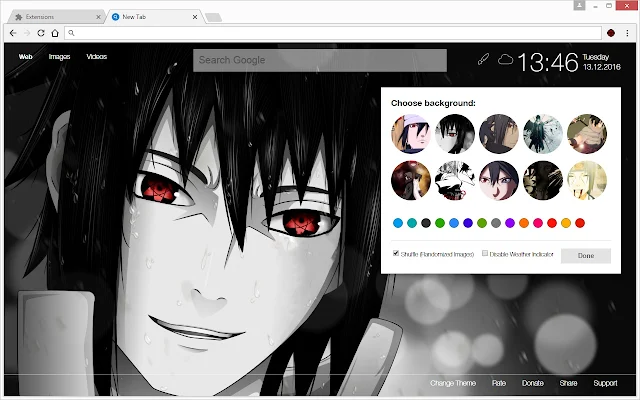The height and width of the screenshot is (400, 640).
Task: Select the Videos search category
Action: coord(97,57)
